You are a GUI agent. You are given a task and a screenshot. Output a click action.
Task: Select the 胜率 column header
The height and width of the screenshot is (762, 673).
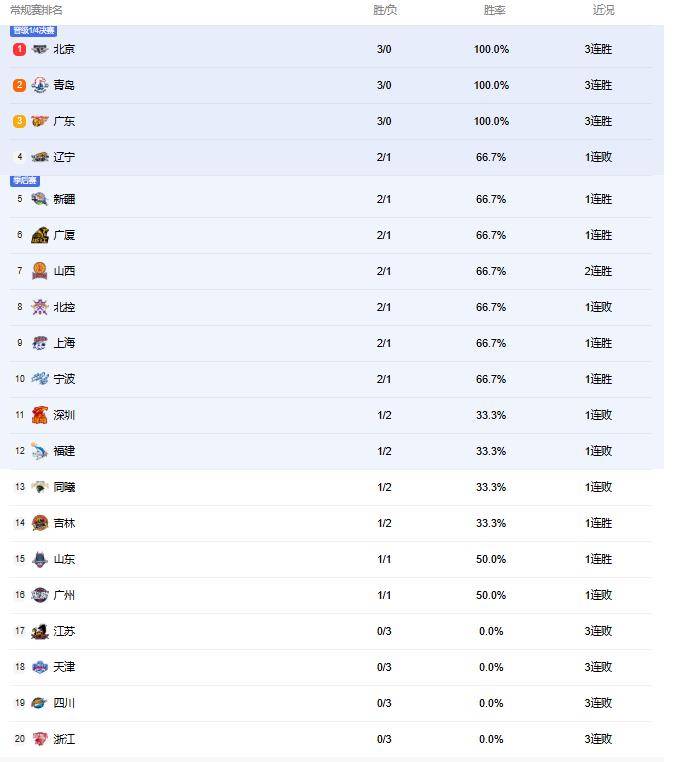coord(494,10)
